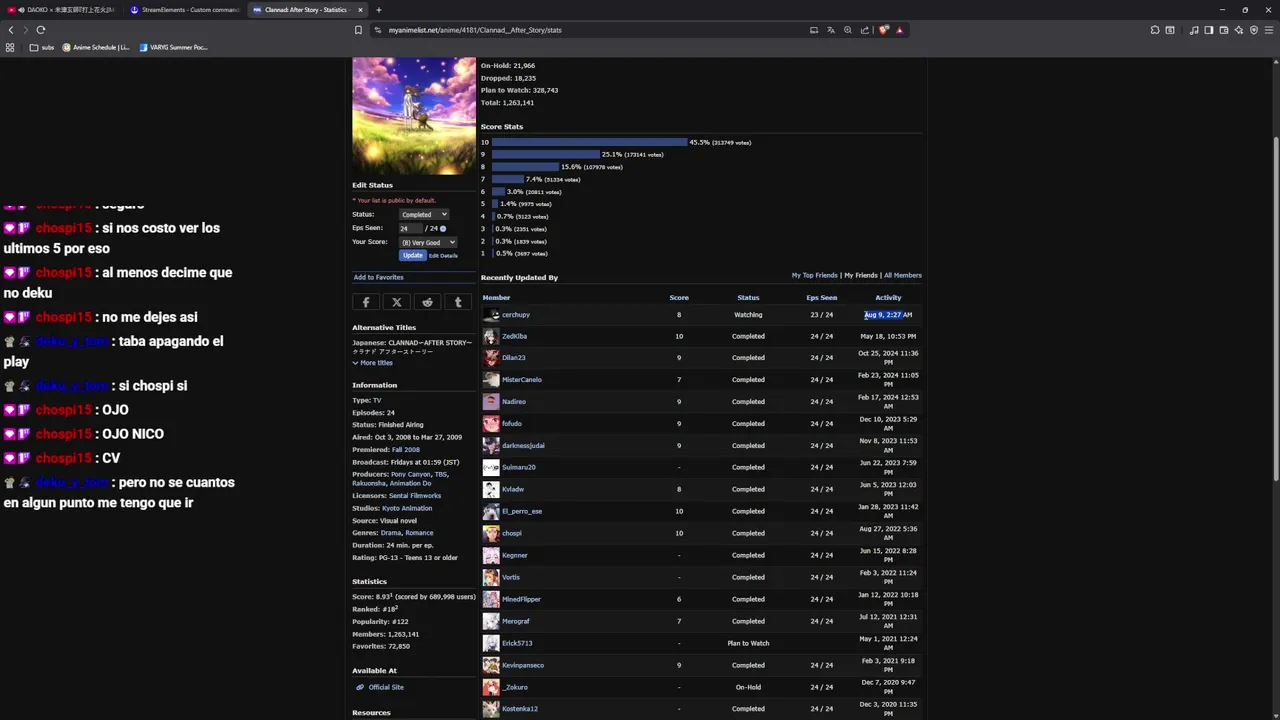Open Kyoto Animation studio link
This screenshot has height=720, width=1280.
(x=407, y=508)
